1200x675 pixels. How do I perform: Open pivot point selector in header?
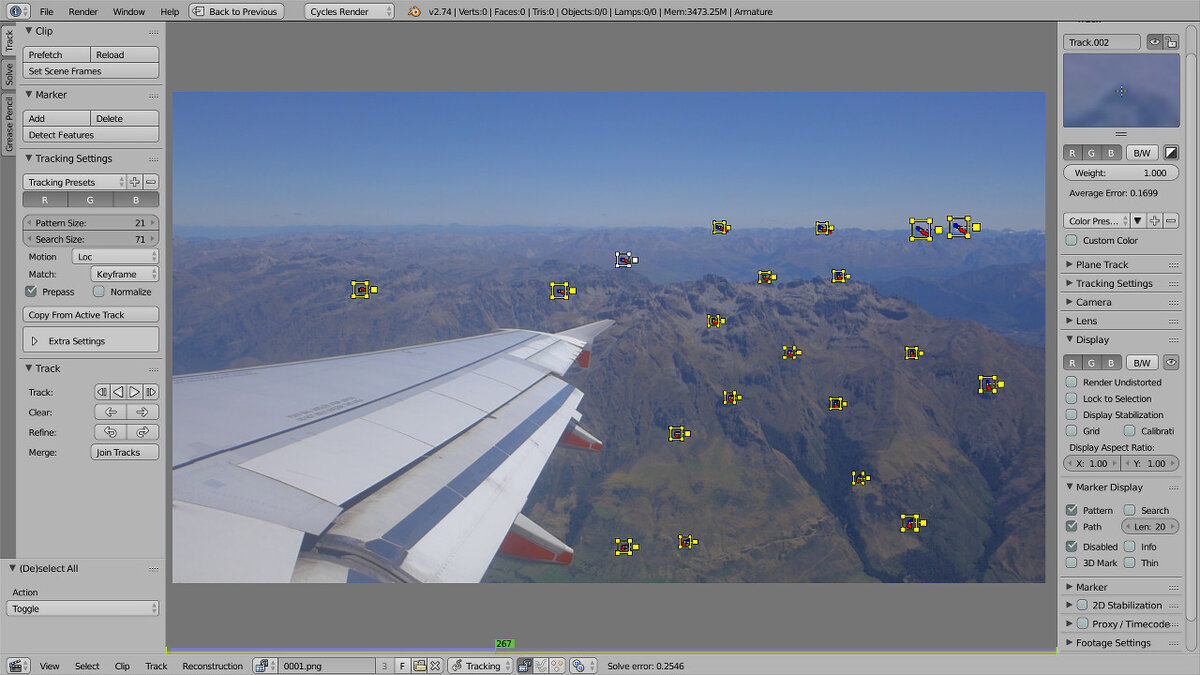tap(583, 665)
